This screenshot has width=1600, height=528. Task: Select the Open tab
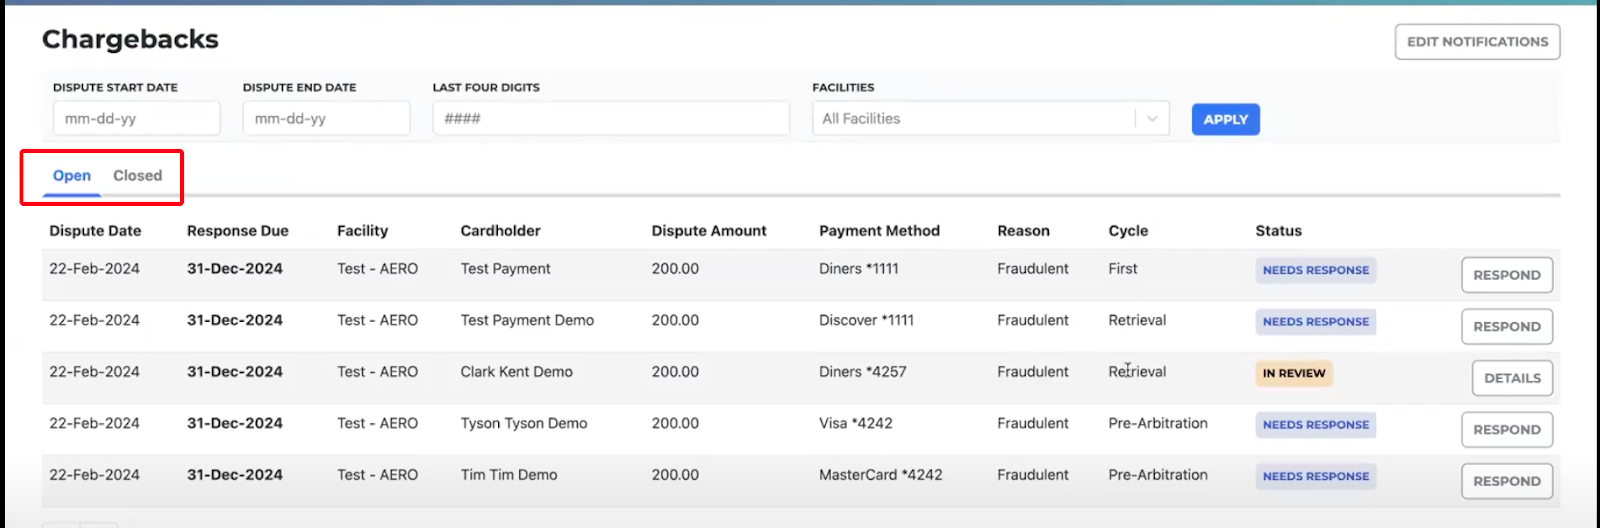(x=72, y=176)
